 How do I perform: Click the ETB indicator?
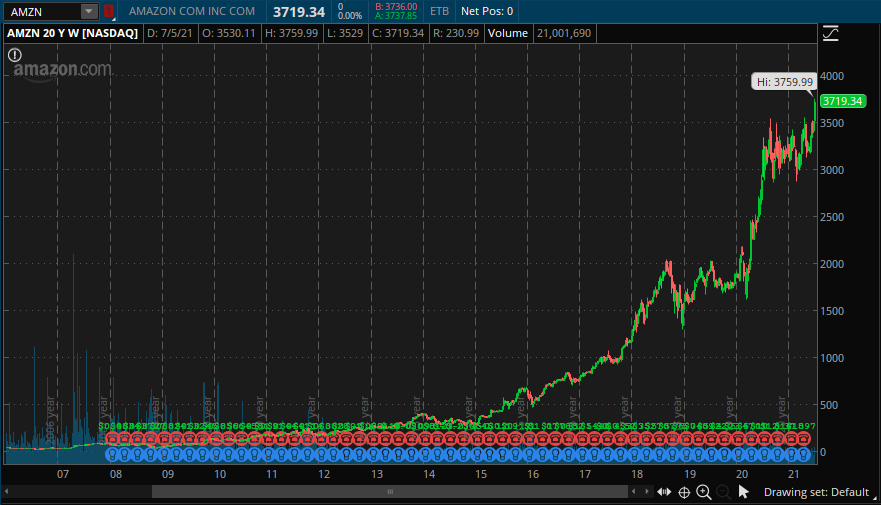pyautogui.click(x=439, y=11)
